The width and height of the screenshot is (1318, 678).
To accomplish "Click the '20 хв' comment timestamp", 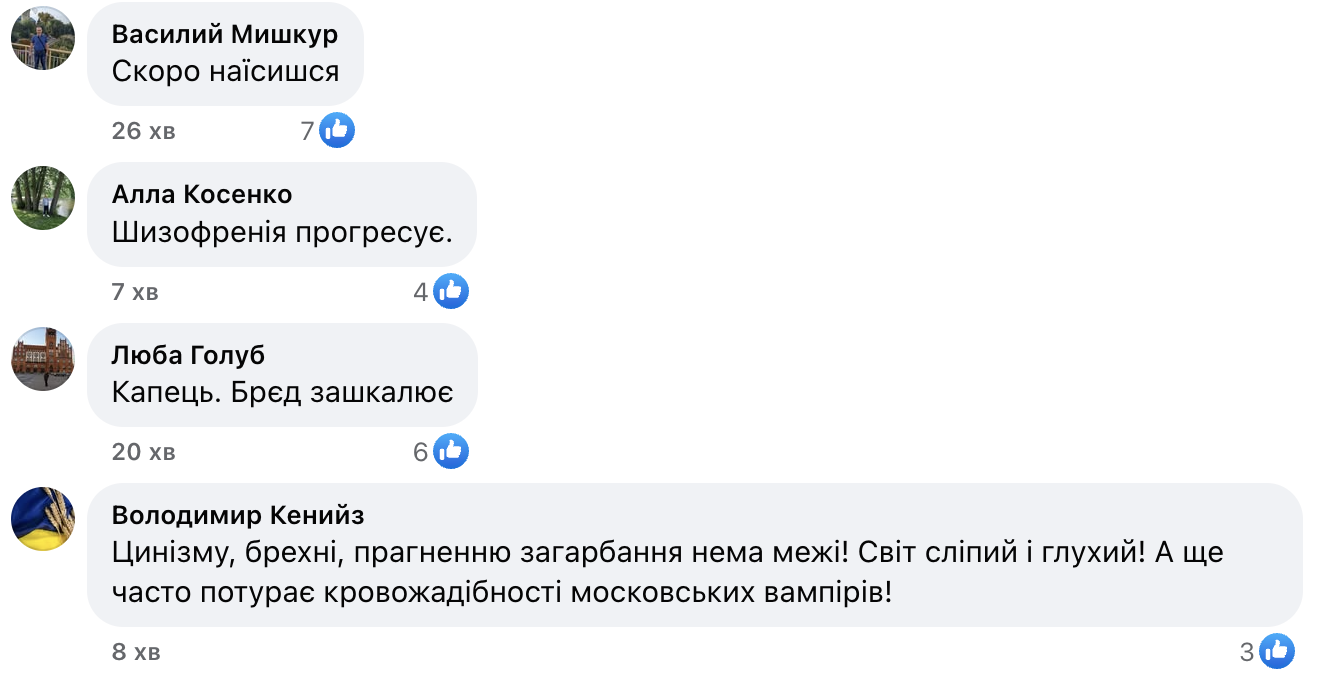I will [x=143, y=452].
